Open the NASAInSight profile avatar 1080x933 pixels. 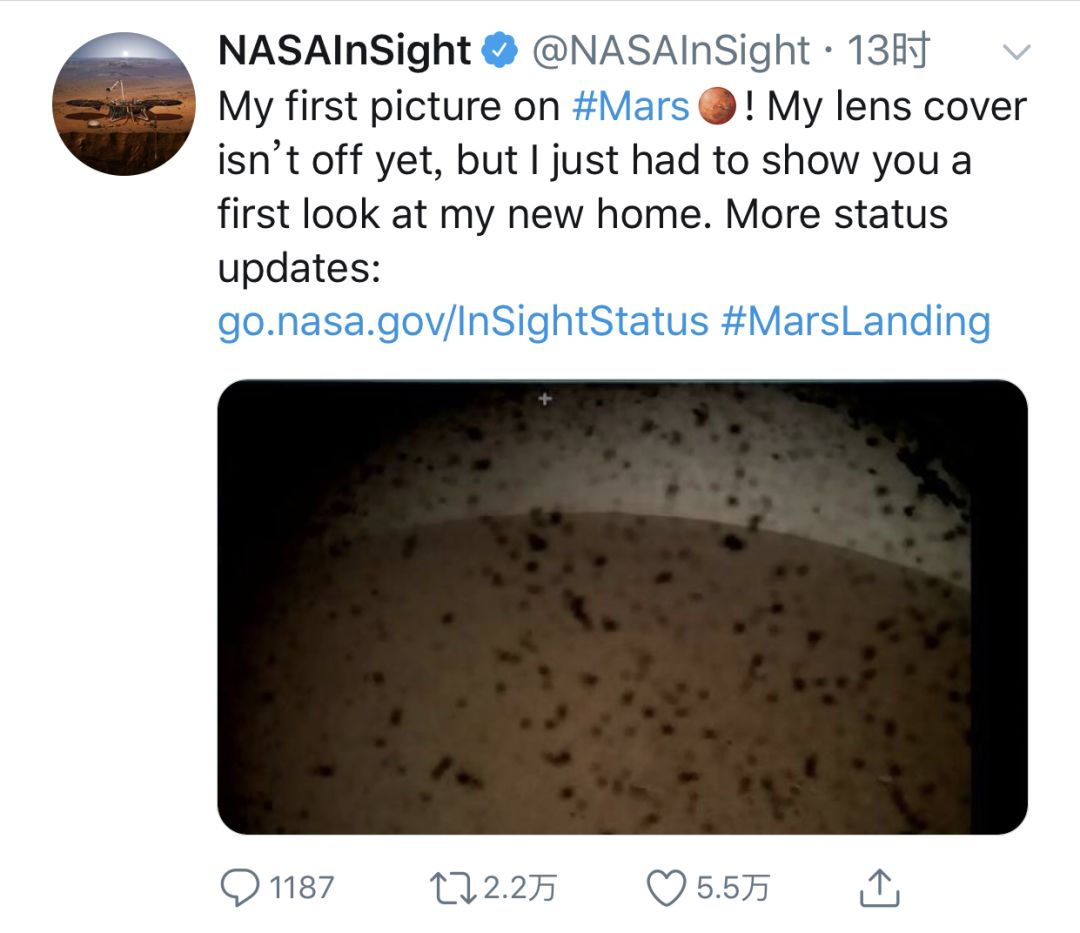tap(124, 104)
